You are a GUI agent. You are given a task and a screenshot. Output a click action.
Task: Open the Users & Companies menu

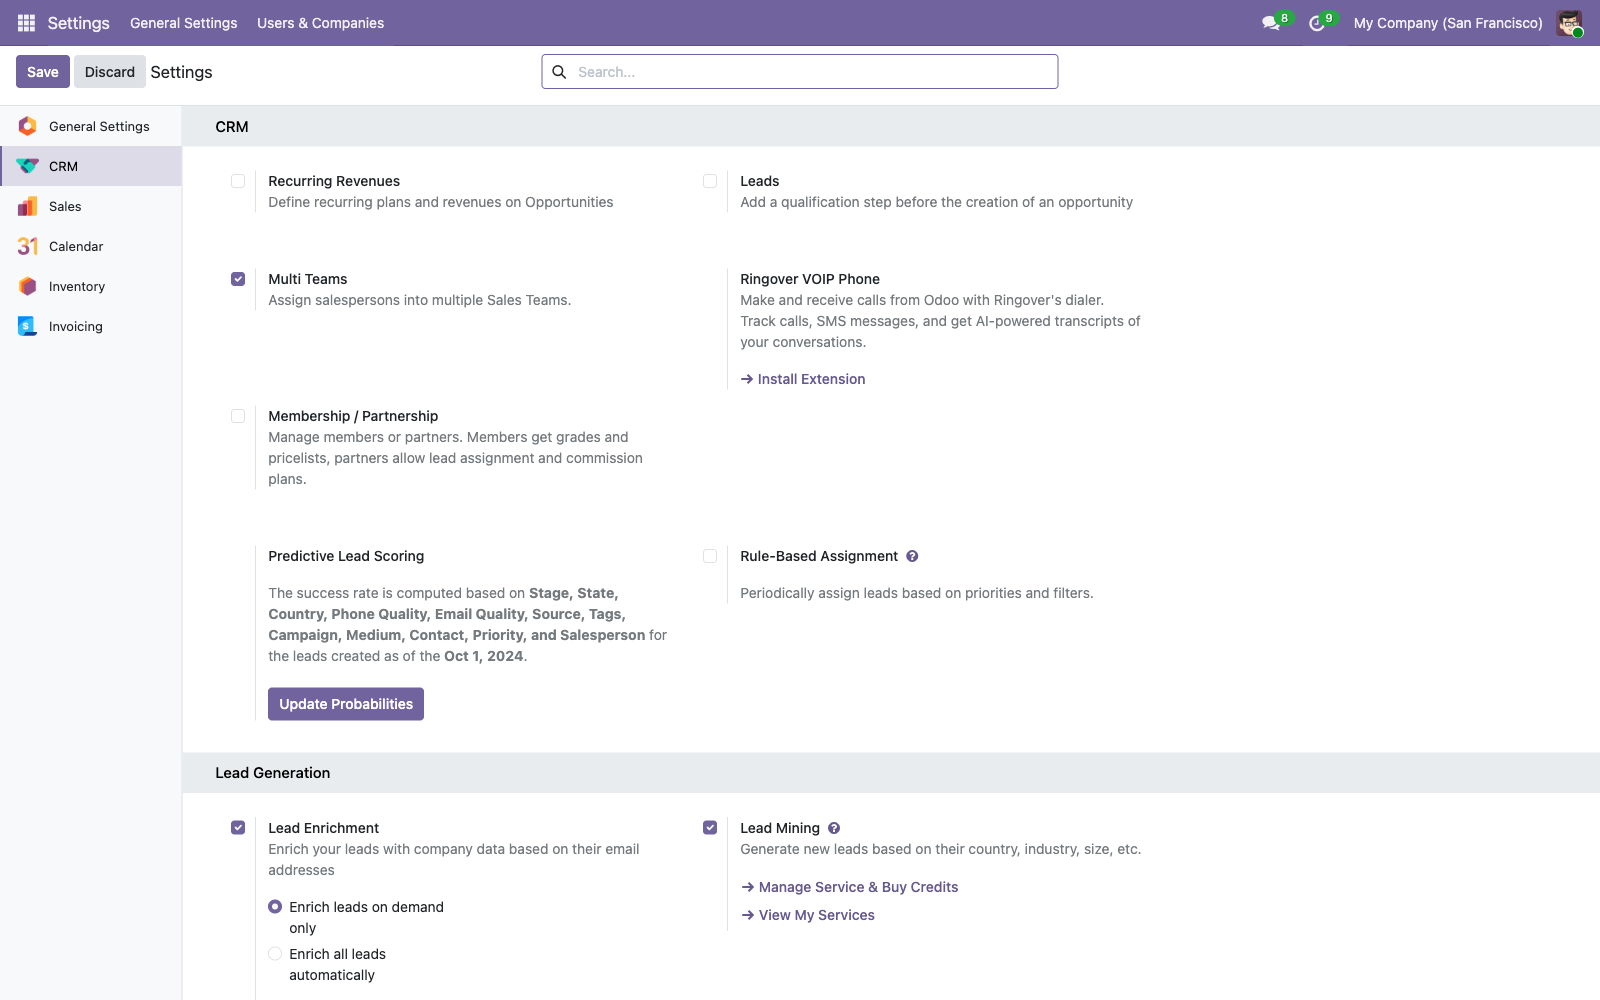point(320,23)
